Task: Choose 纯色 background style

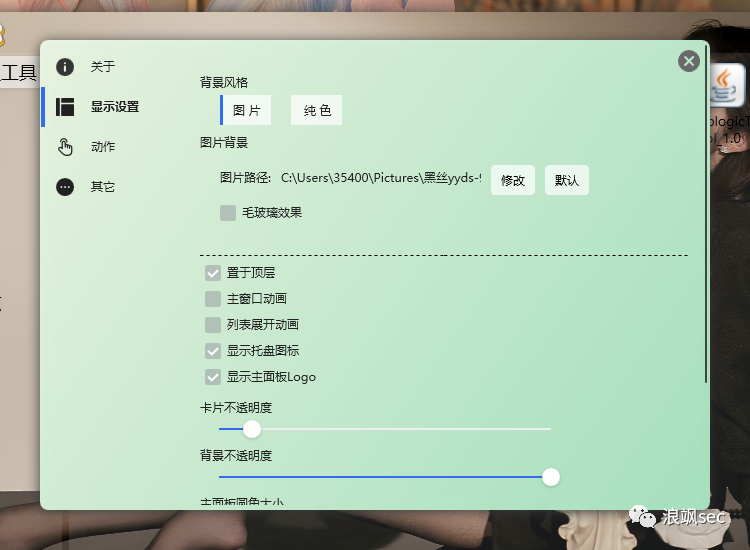Action: pos(317,110)
